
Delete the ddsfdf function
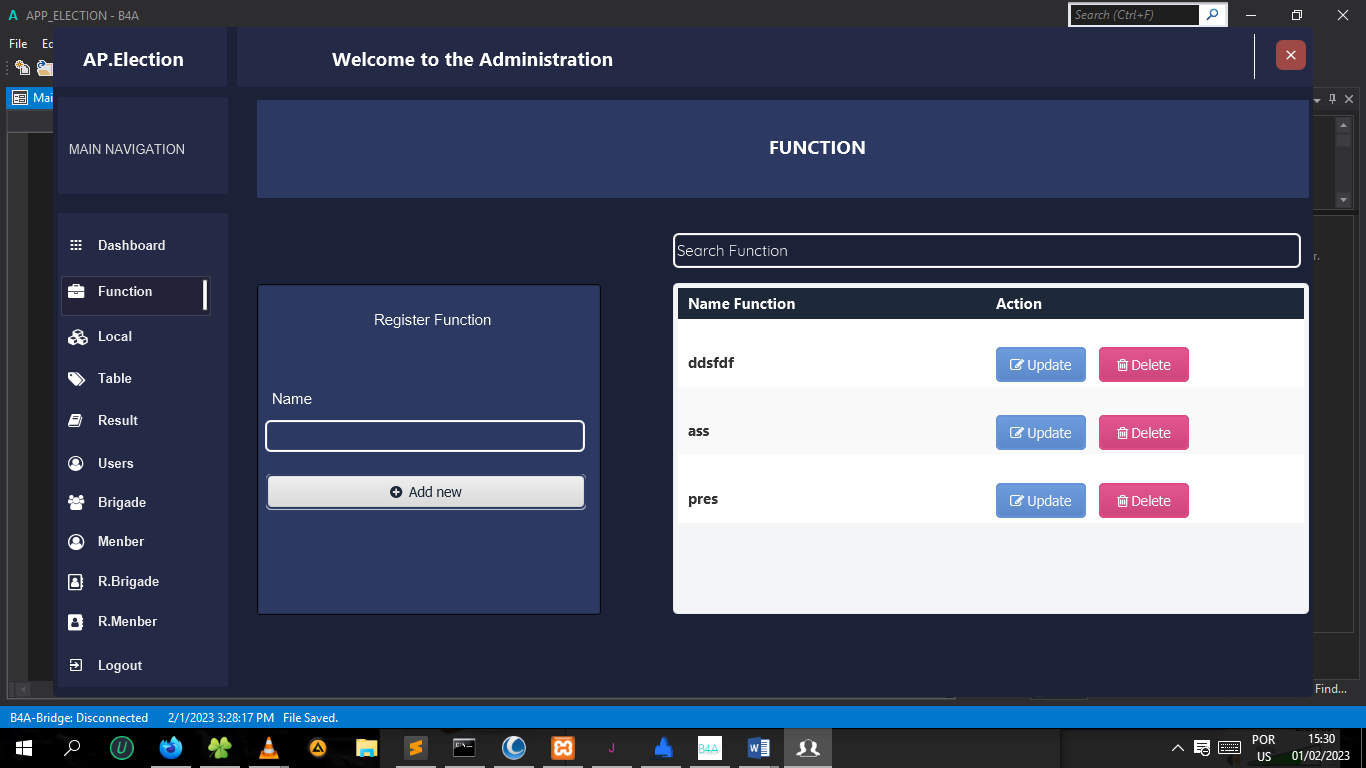1144,365
